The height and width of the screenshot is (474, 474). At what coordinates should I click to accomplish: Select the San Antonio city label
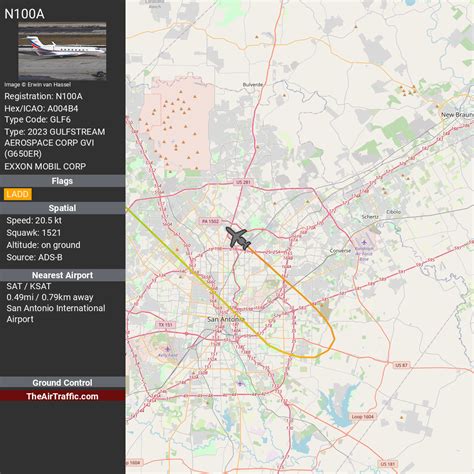point(226,319)
